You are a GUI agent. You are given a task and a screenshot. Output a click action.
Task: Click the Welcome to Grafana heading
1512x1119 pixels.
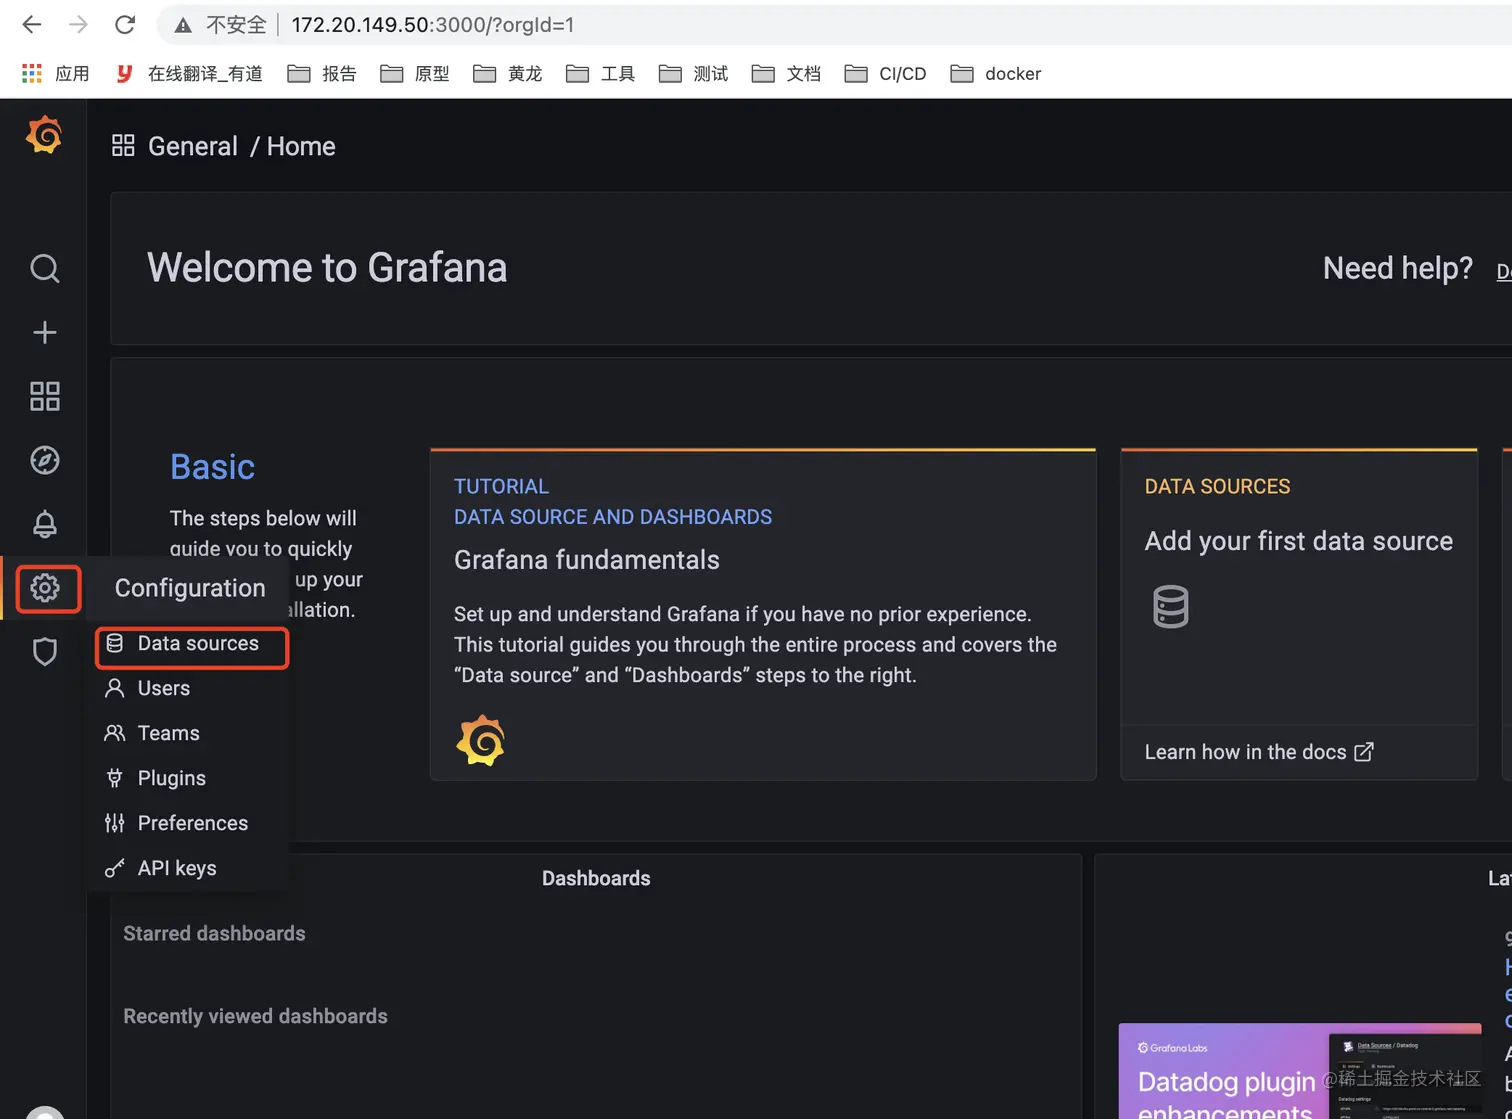tap(327, 268)
